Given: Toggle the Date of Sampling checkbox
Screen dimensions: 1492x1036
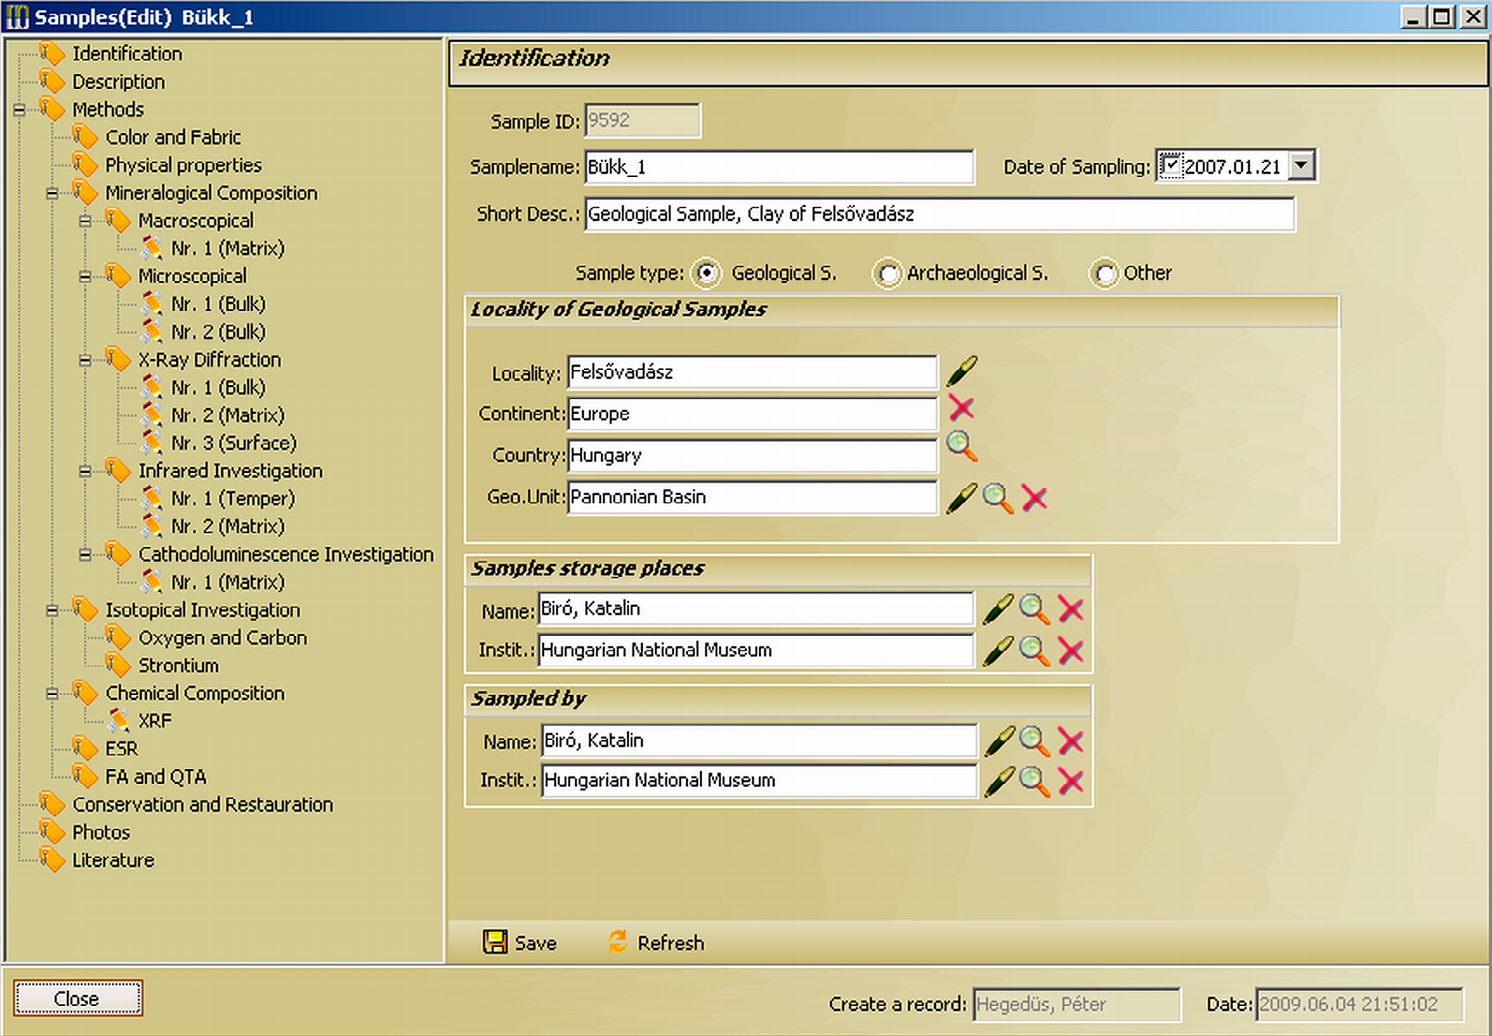Looking at the screenshot, I should [1170, 166].
